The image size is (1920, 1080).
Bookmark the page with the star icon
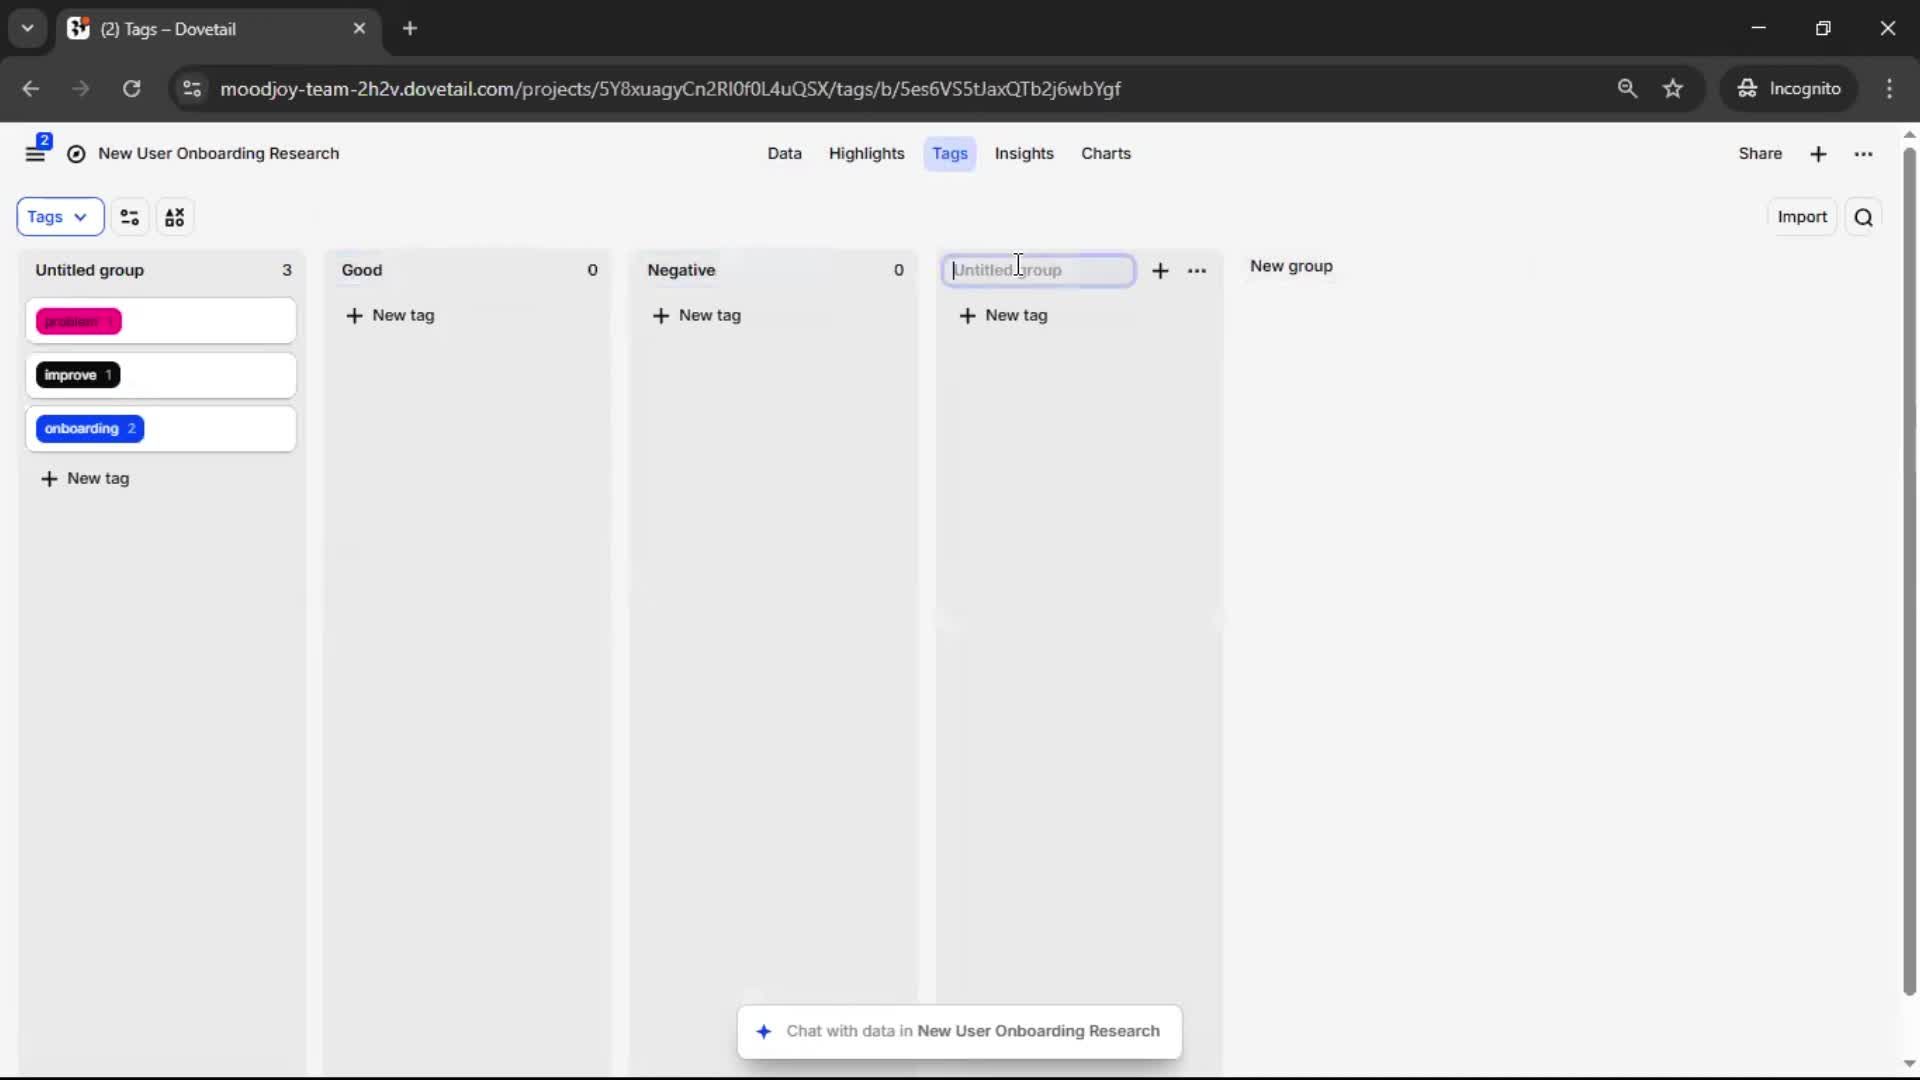[1673, 89]
